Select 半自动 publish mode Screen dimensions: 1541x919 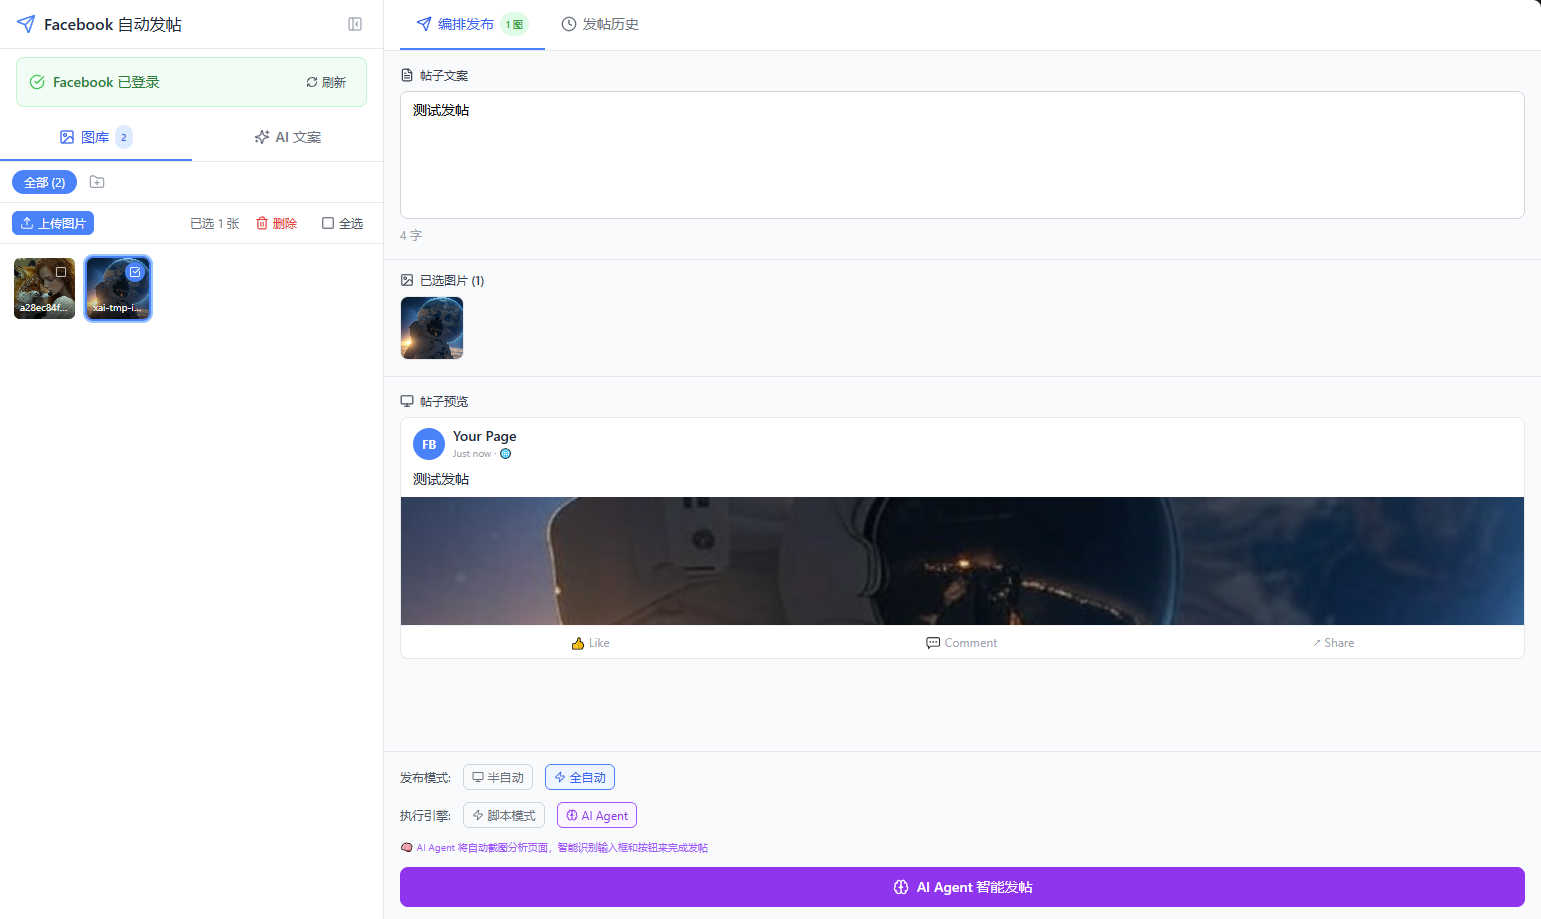pyautogui.click(x=498, y=777)
